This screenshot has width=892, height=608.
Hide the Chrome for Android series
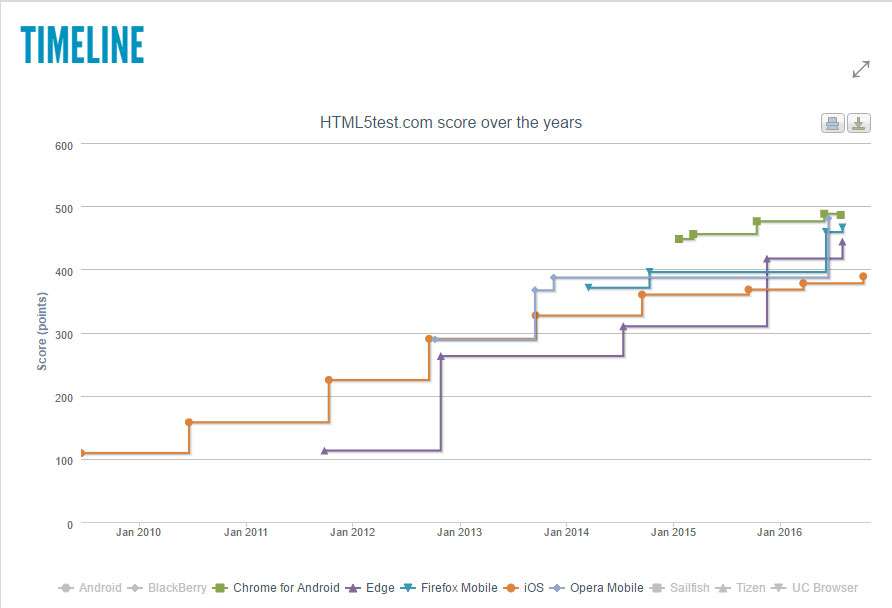pyautogui.click(x=276, y=588)
